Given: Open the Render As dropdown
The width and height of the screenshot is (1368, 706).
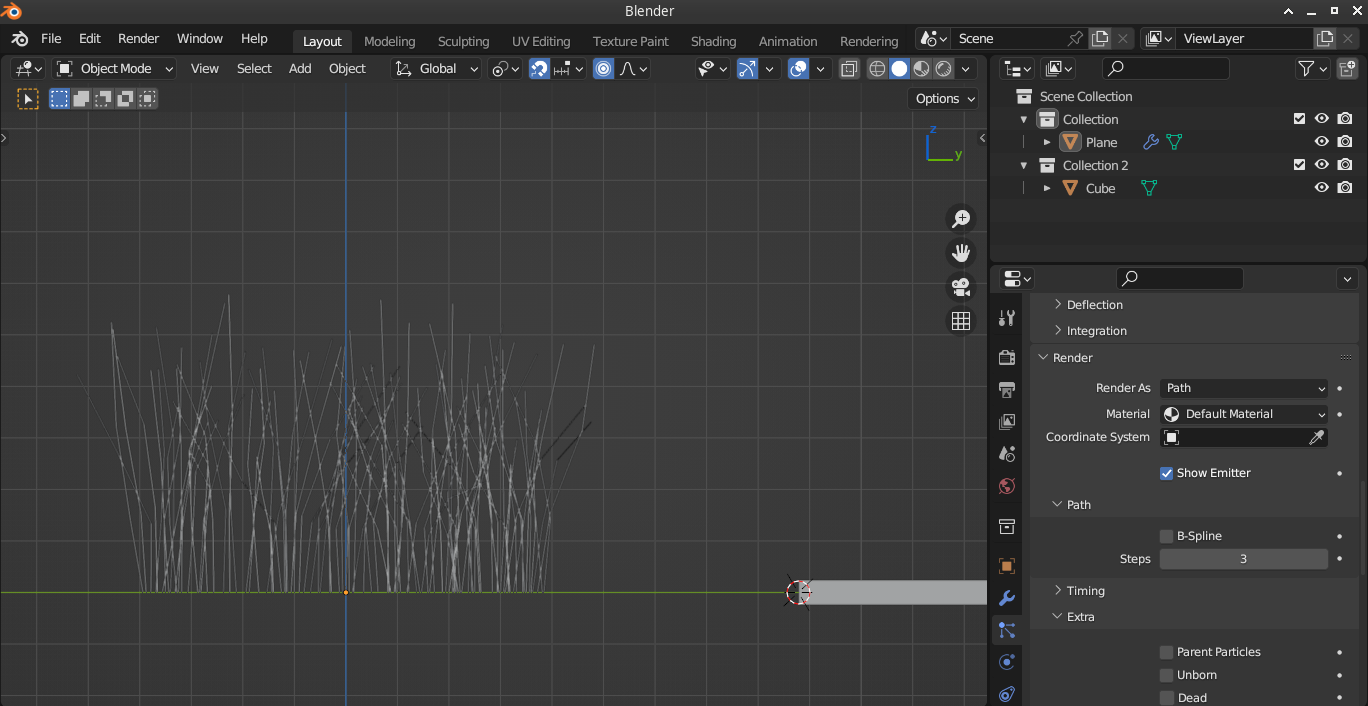Looking at the screenshot, I should [1244, 388].
